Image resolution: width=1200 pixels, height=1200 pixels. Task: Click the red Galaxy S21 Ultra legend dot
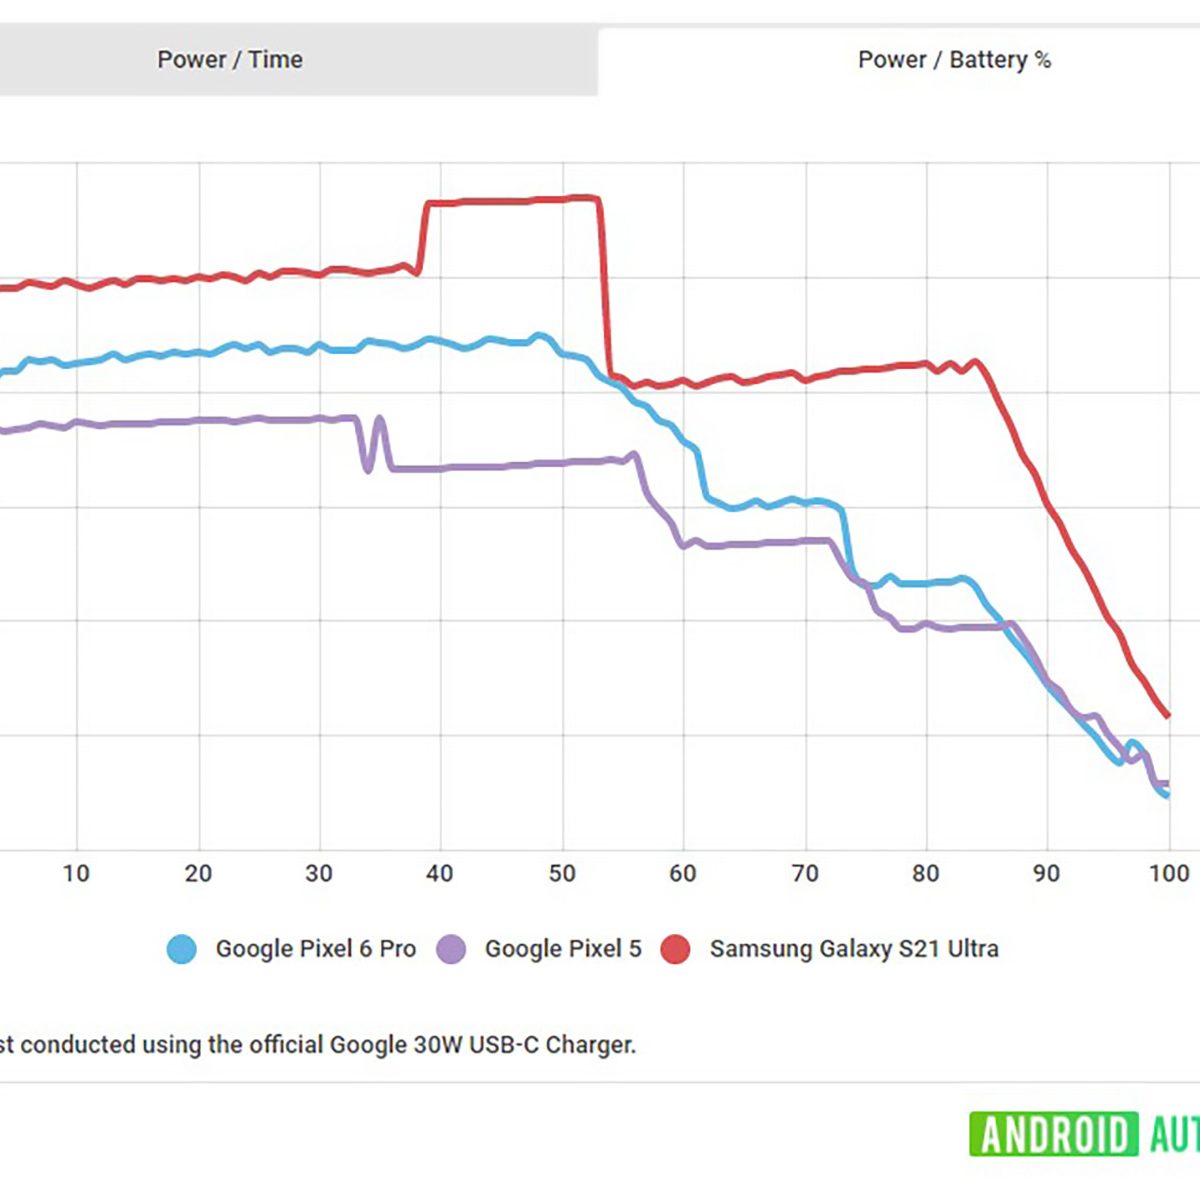[x=676, y=949]
